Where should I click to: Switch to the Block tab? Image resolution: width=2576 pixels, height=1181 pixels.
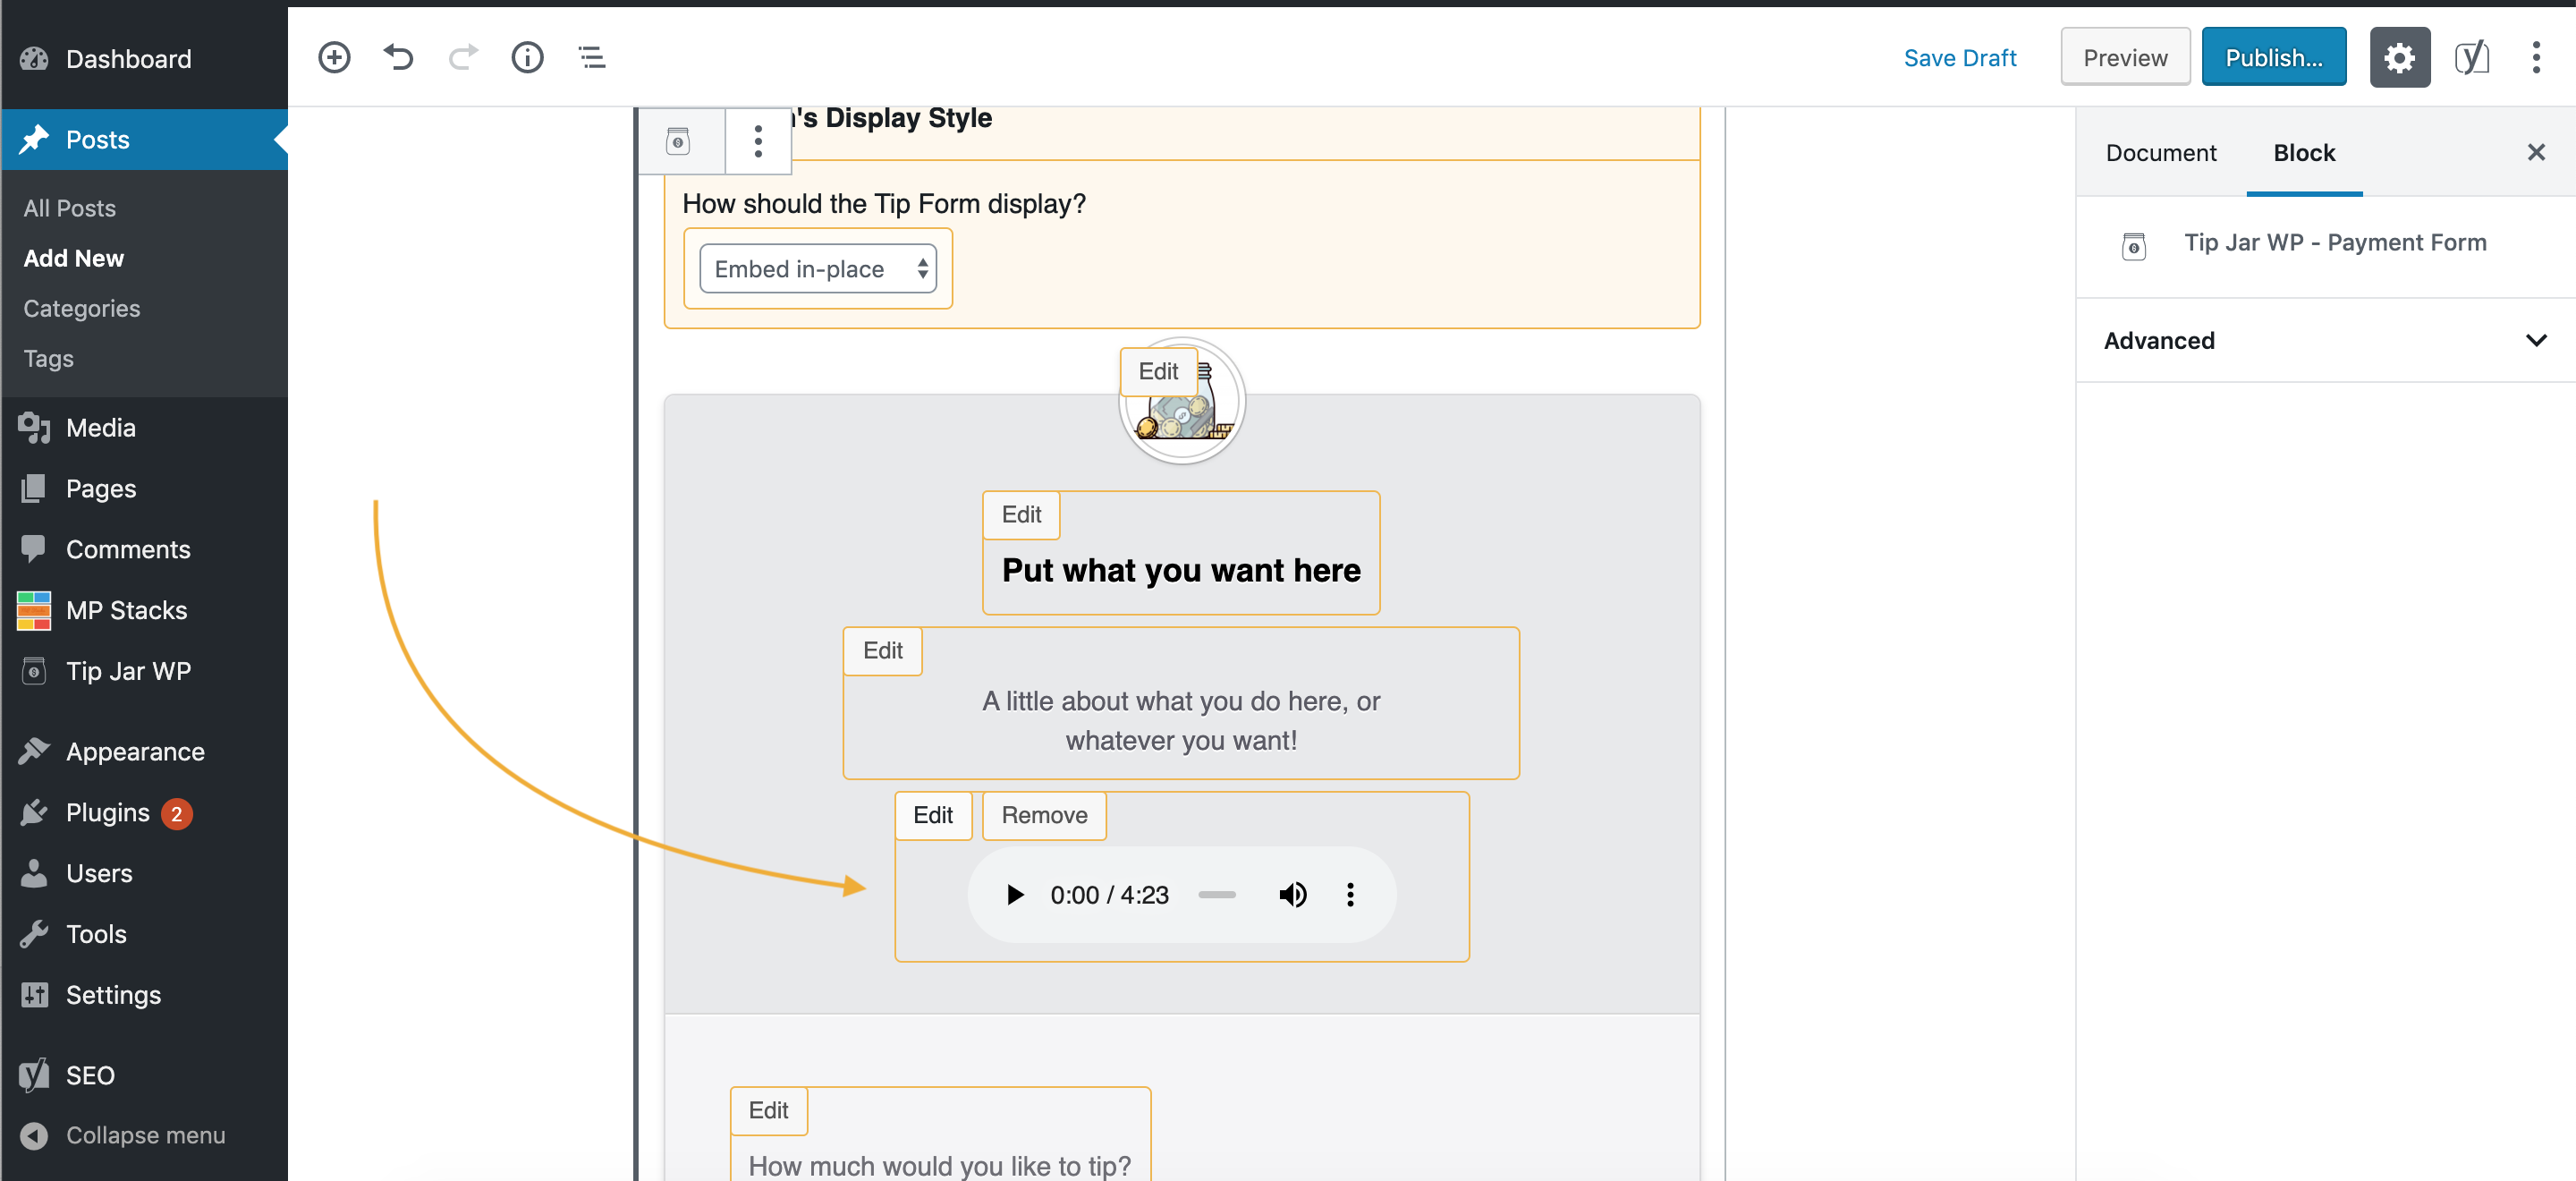[x=2304, y=153]
